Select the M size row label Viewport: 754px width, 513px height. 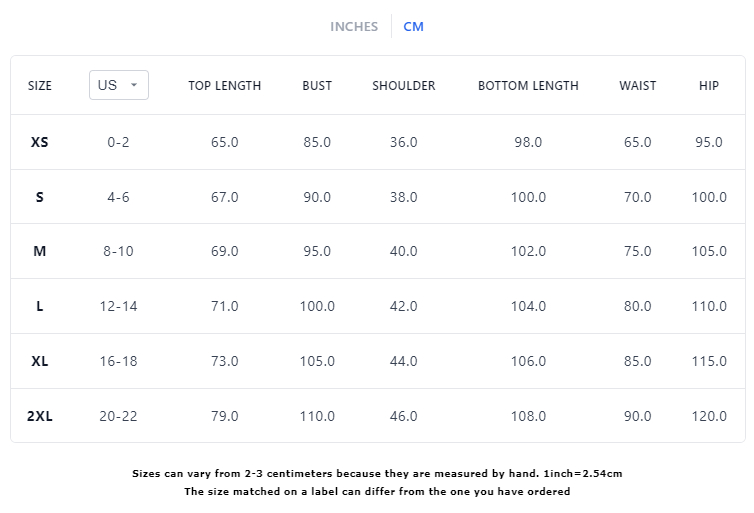point(40,251)
